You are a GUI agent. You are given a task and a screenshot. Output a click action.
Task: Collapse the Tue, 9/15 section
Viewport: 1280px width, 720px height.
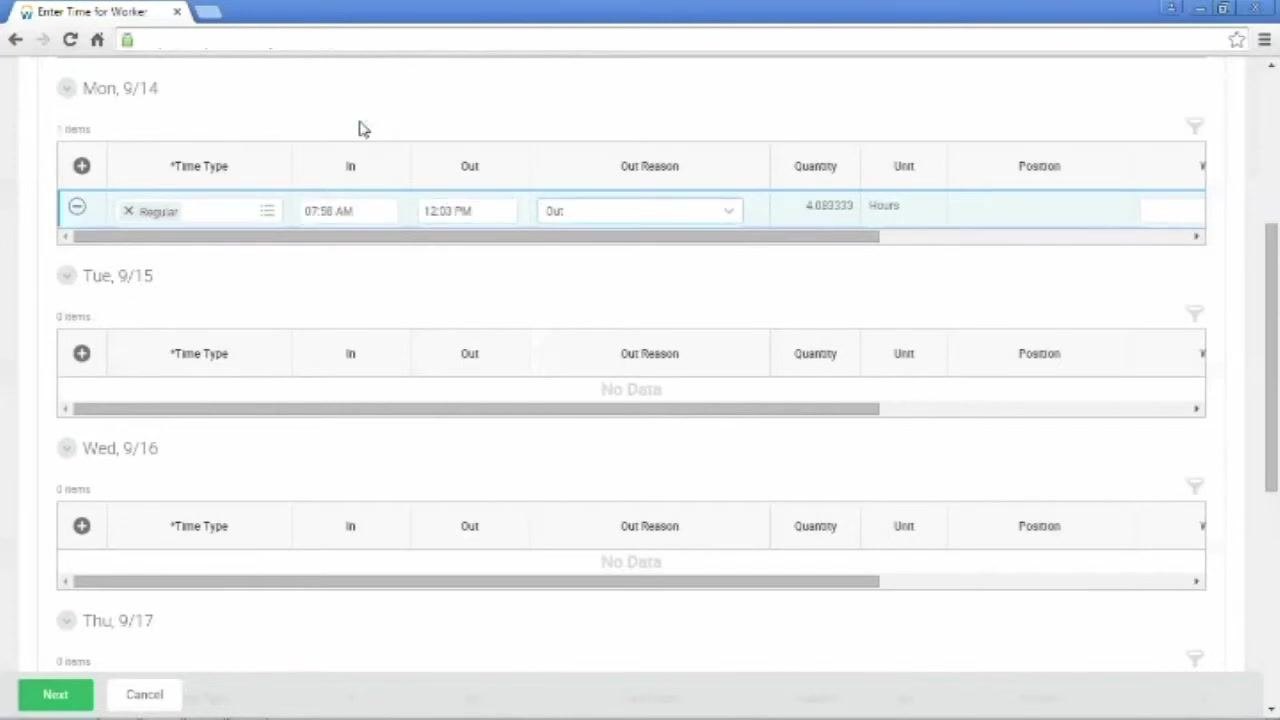[66, 275]
